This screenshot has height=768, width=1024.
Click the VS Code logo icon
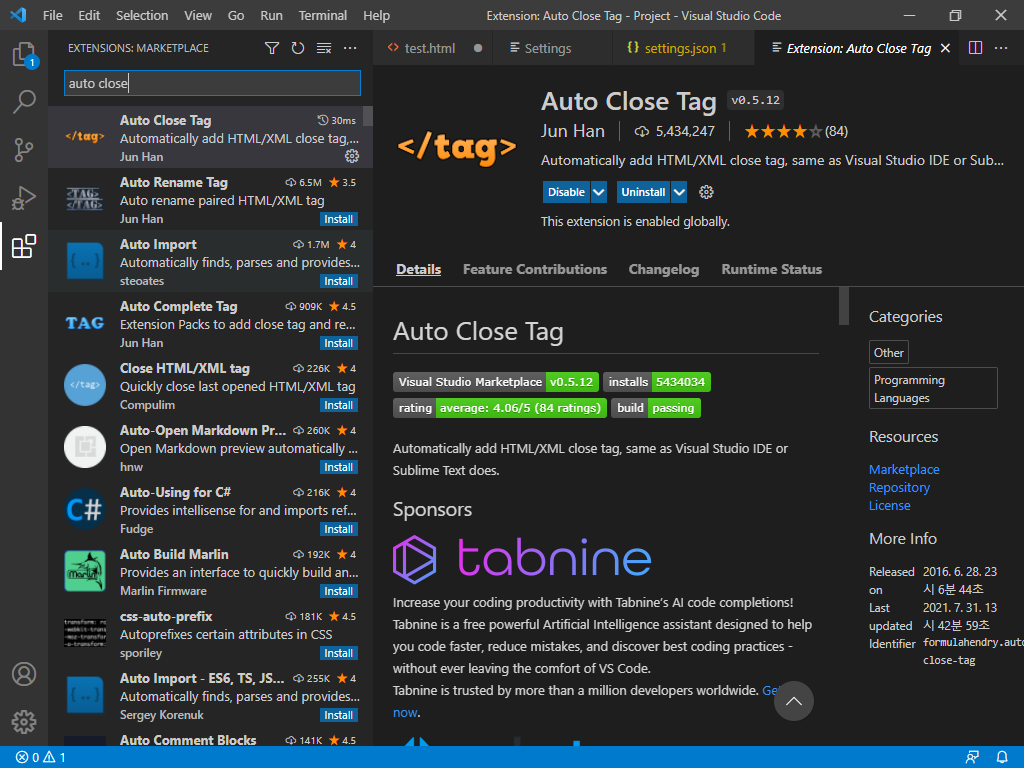click(18, 15)
